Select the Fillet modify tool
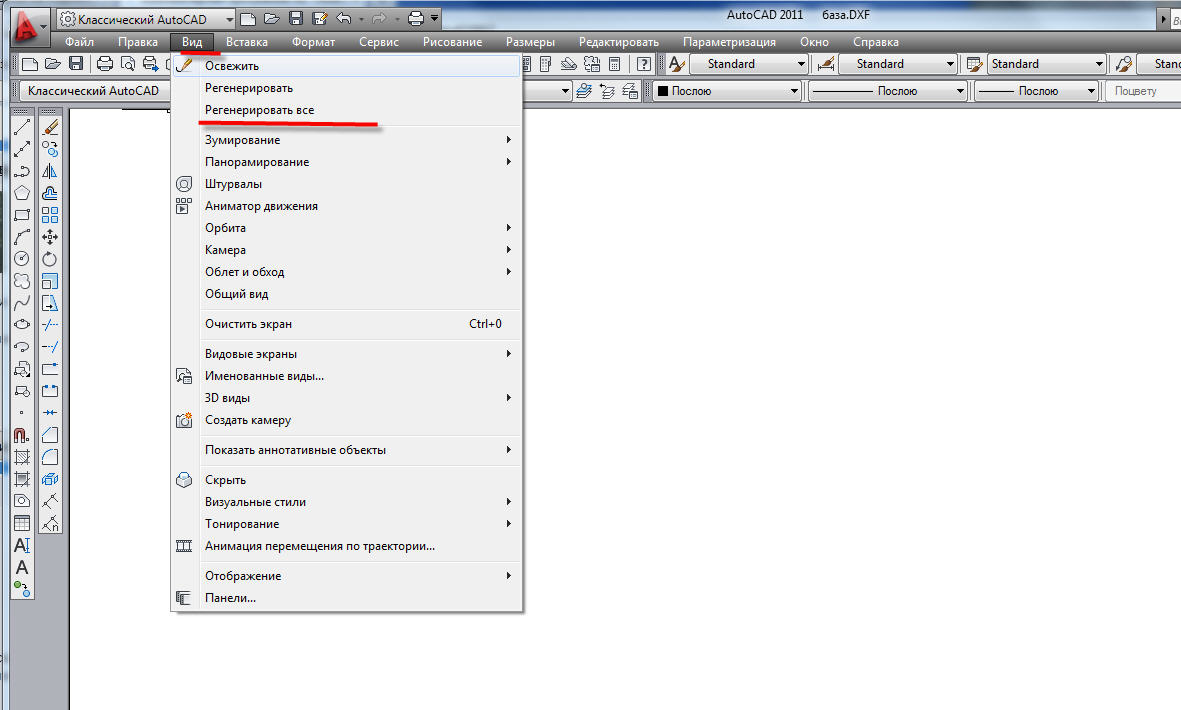The height and width of the screenshot is (710, 1181). pyautogui.click(x=50, y=457)
